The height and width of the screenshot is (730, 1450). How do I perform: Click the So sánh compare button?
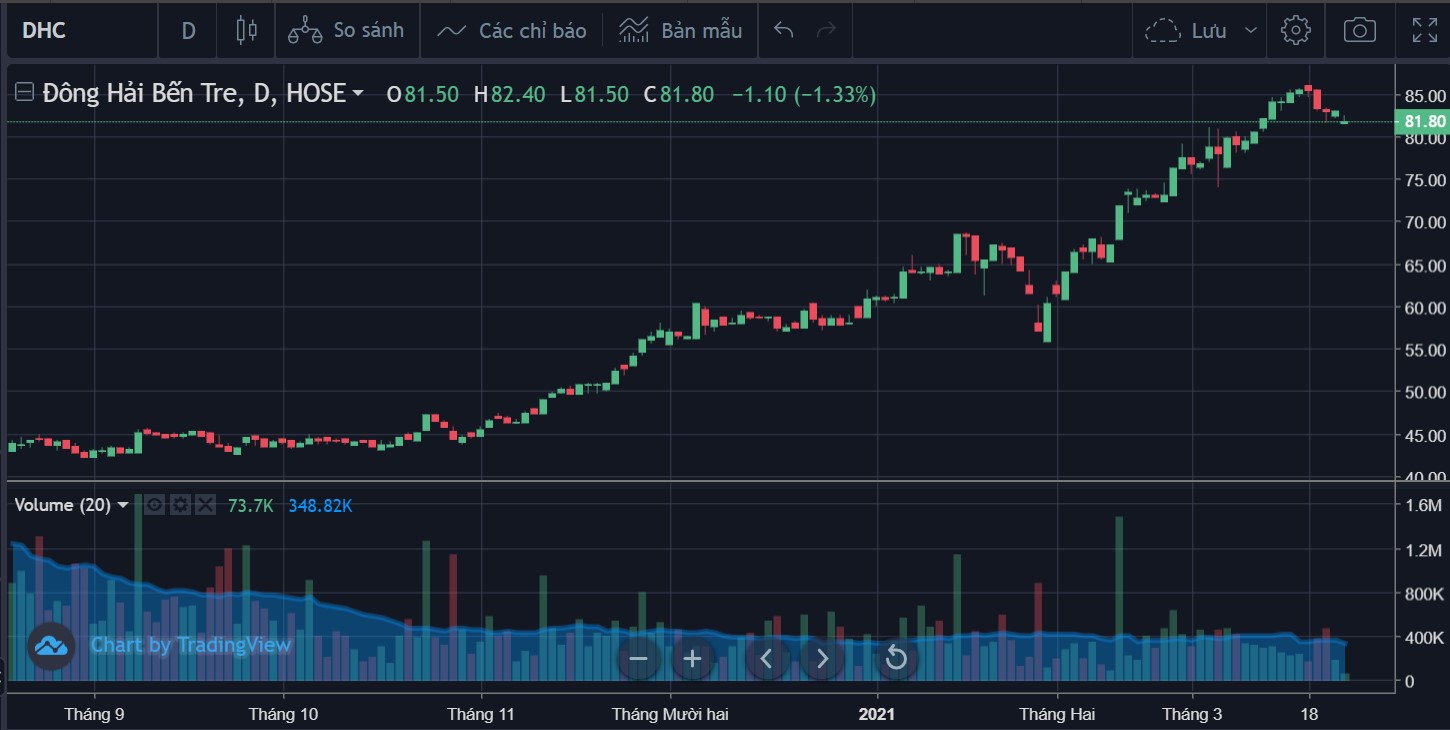tap(346, 30)
